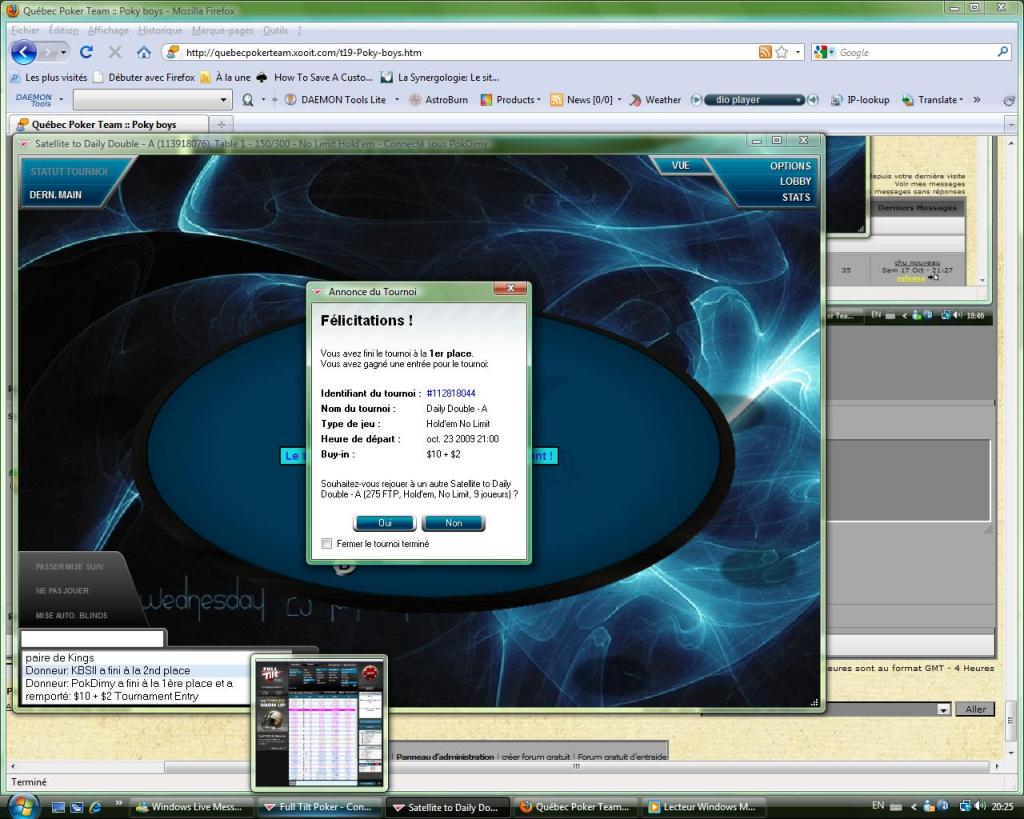Toggle 'Ne pas jouer' option

pyautogui.click(x=62, y=590)
